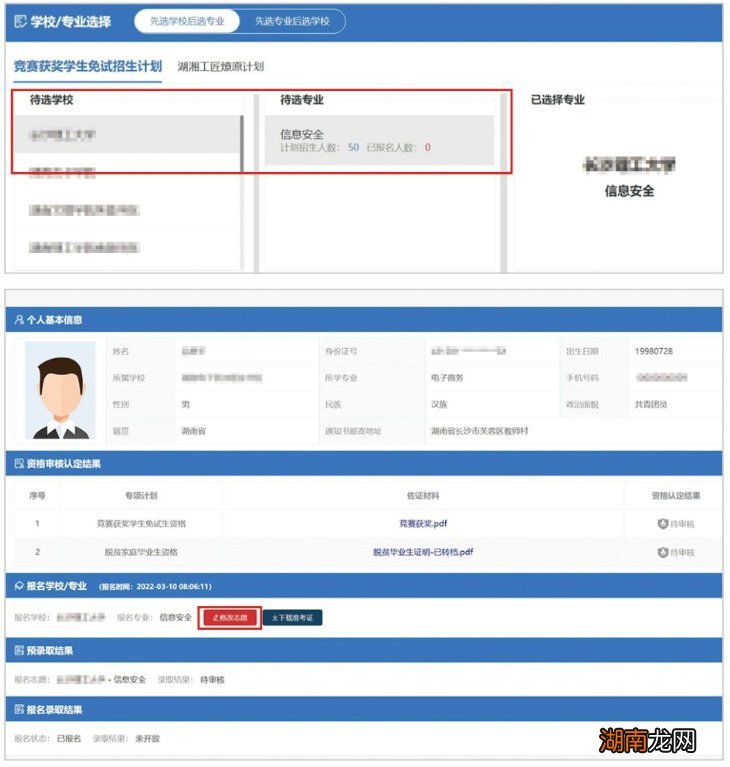Open 脱贫毕业生证明-已转档.pdf link

click(423, 552)
